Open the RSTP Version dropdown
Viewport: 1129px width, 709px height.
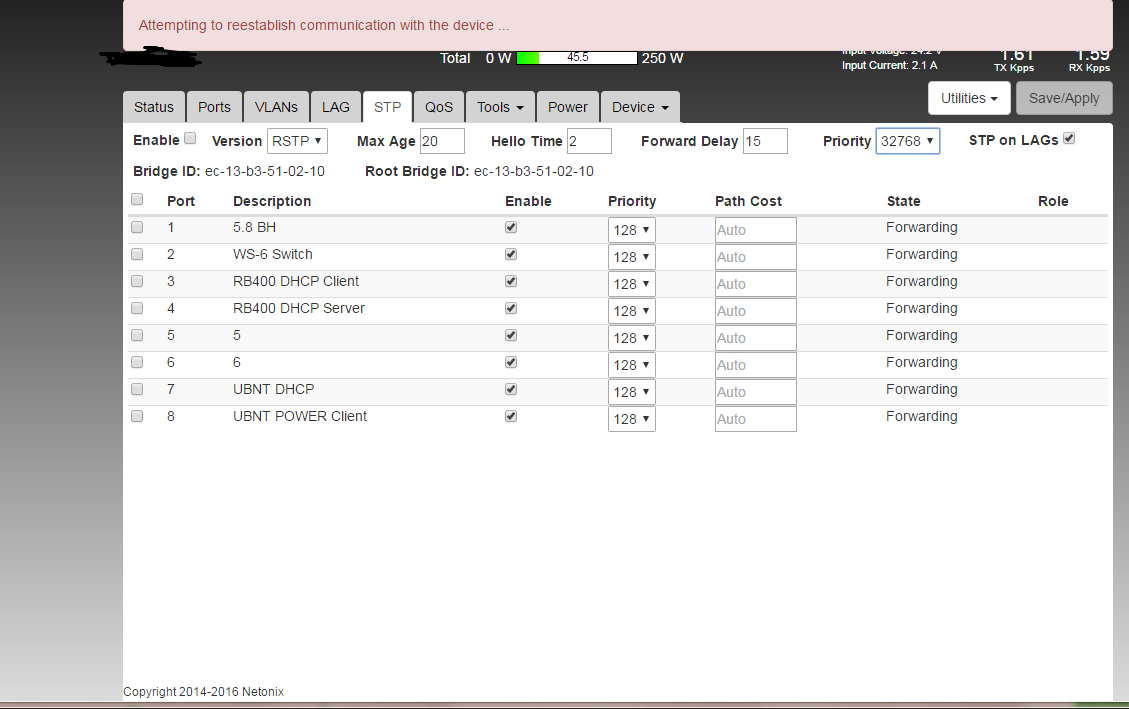297,141
